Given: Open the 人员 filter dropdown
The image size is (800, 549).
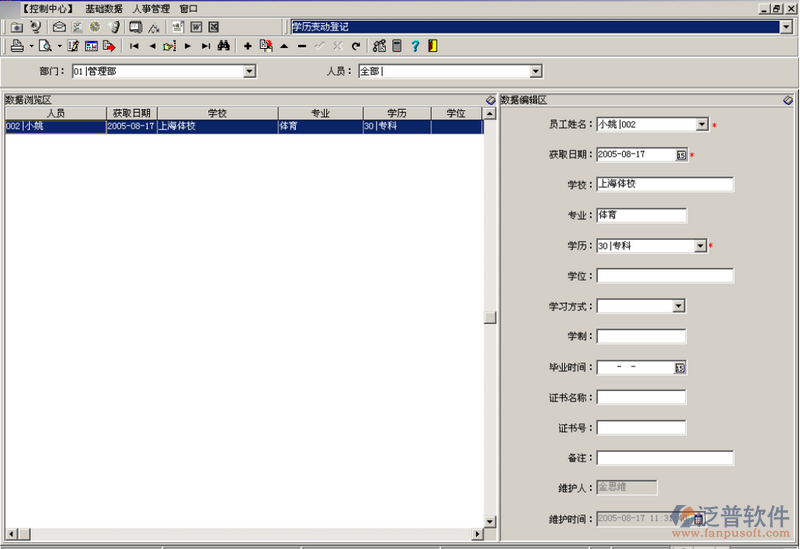Looking at the screenshot, I should 536,71.
